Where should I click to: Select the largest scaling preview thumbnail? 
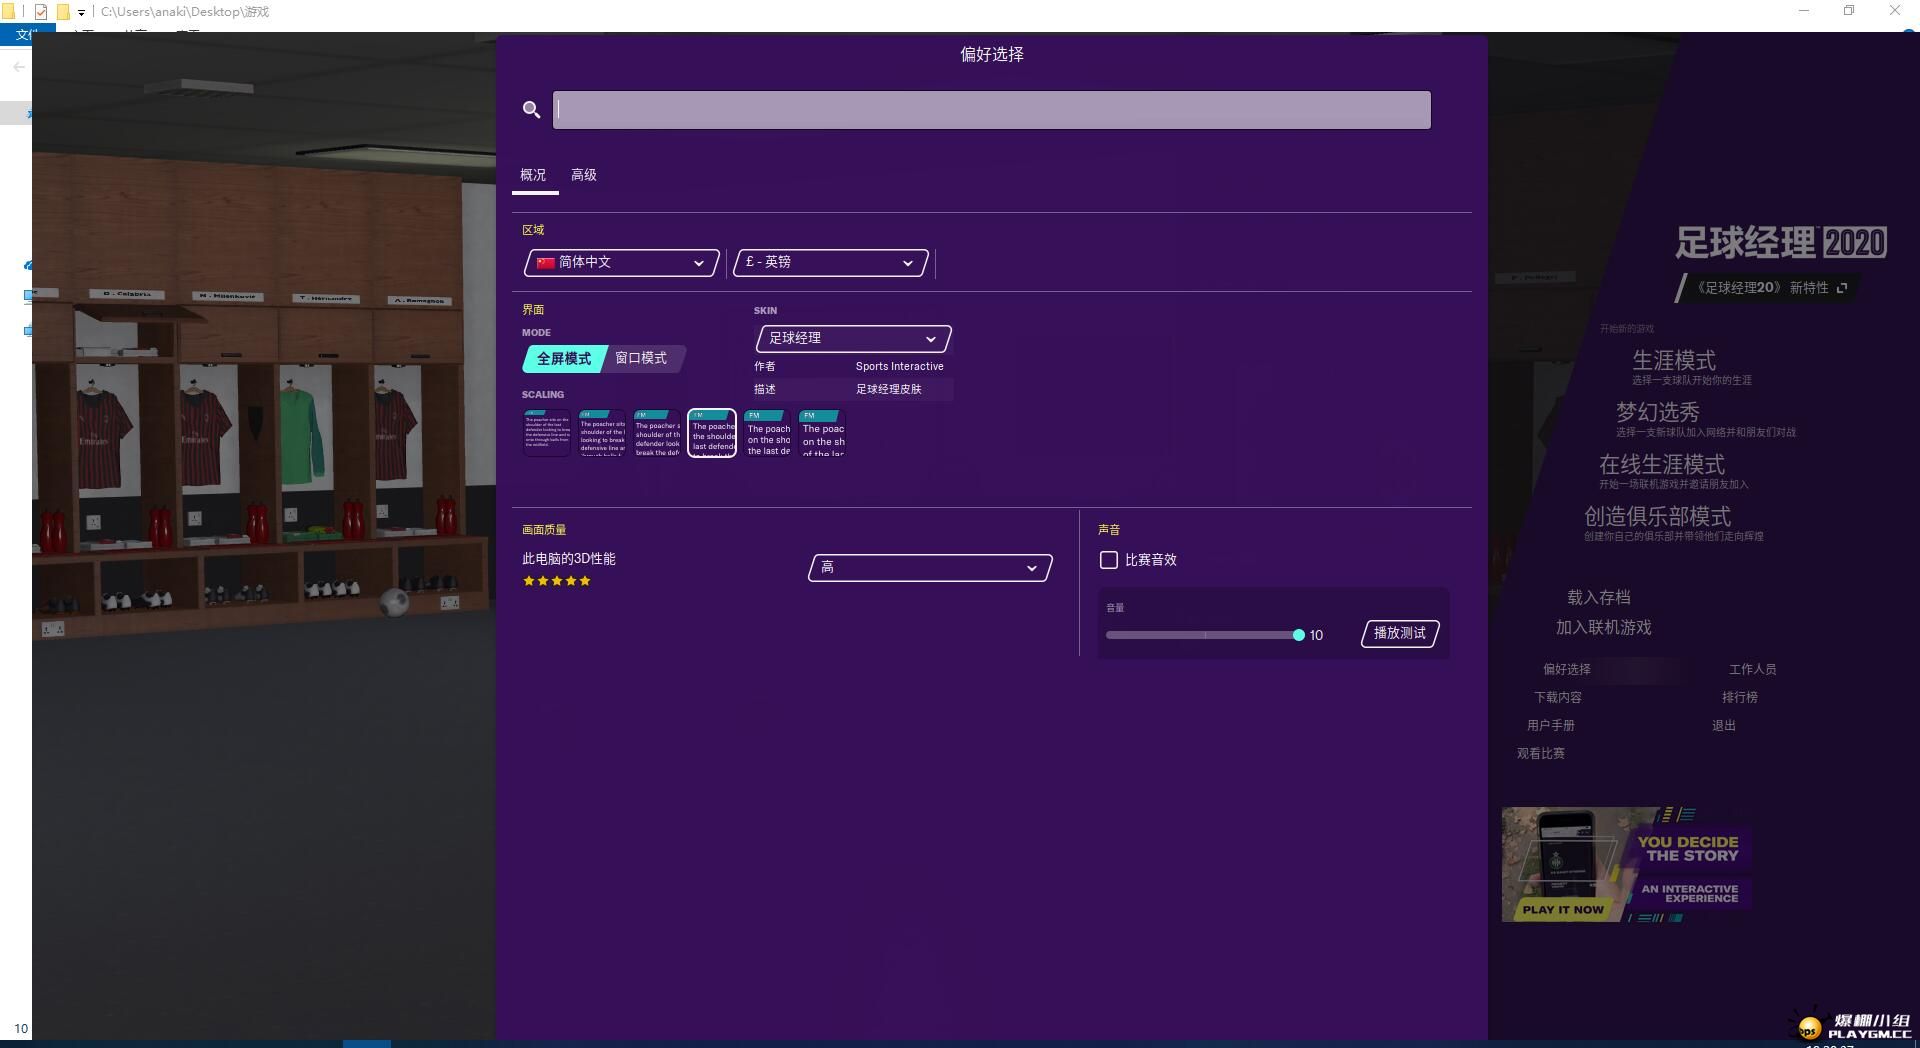tap(823, 433)
